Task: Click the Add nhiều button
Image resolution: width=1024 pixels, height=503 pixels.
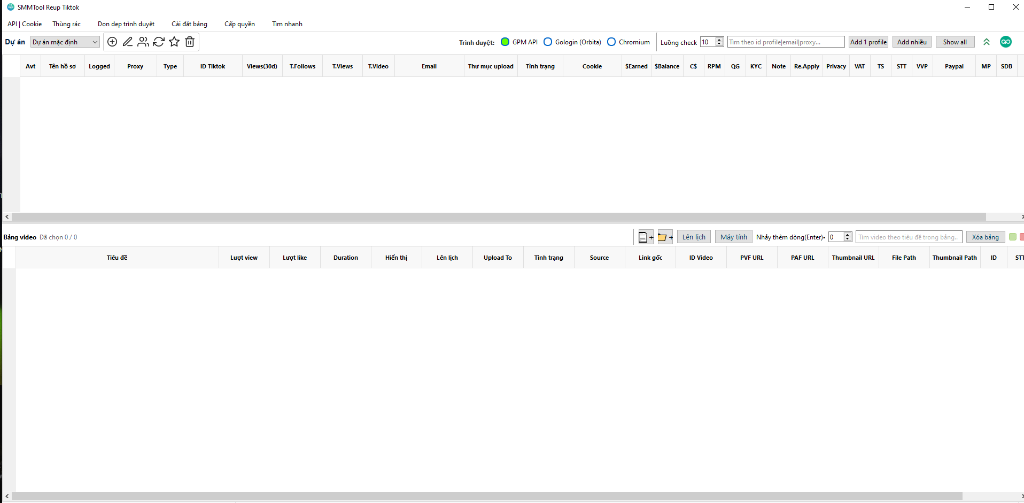Action: (x=912, y=42)
